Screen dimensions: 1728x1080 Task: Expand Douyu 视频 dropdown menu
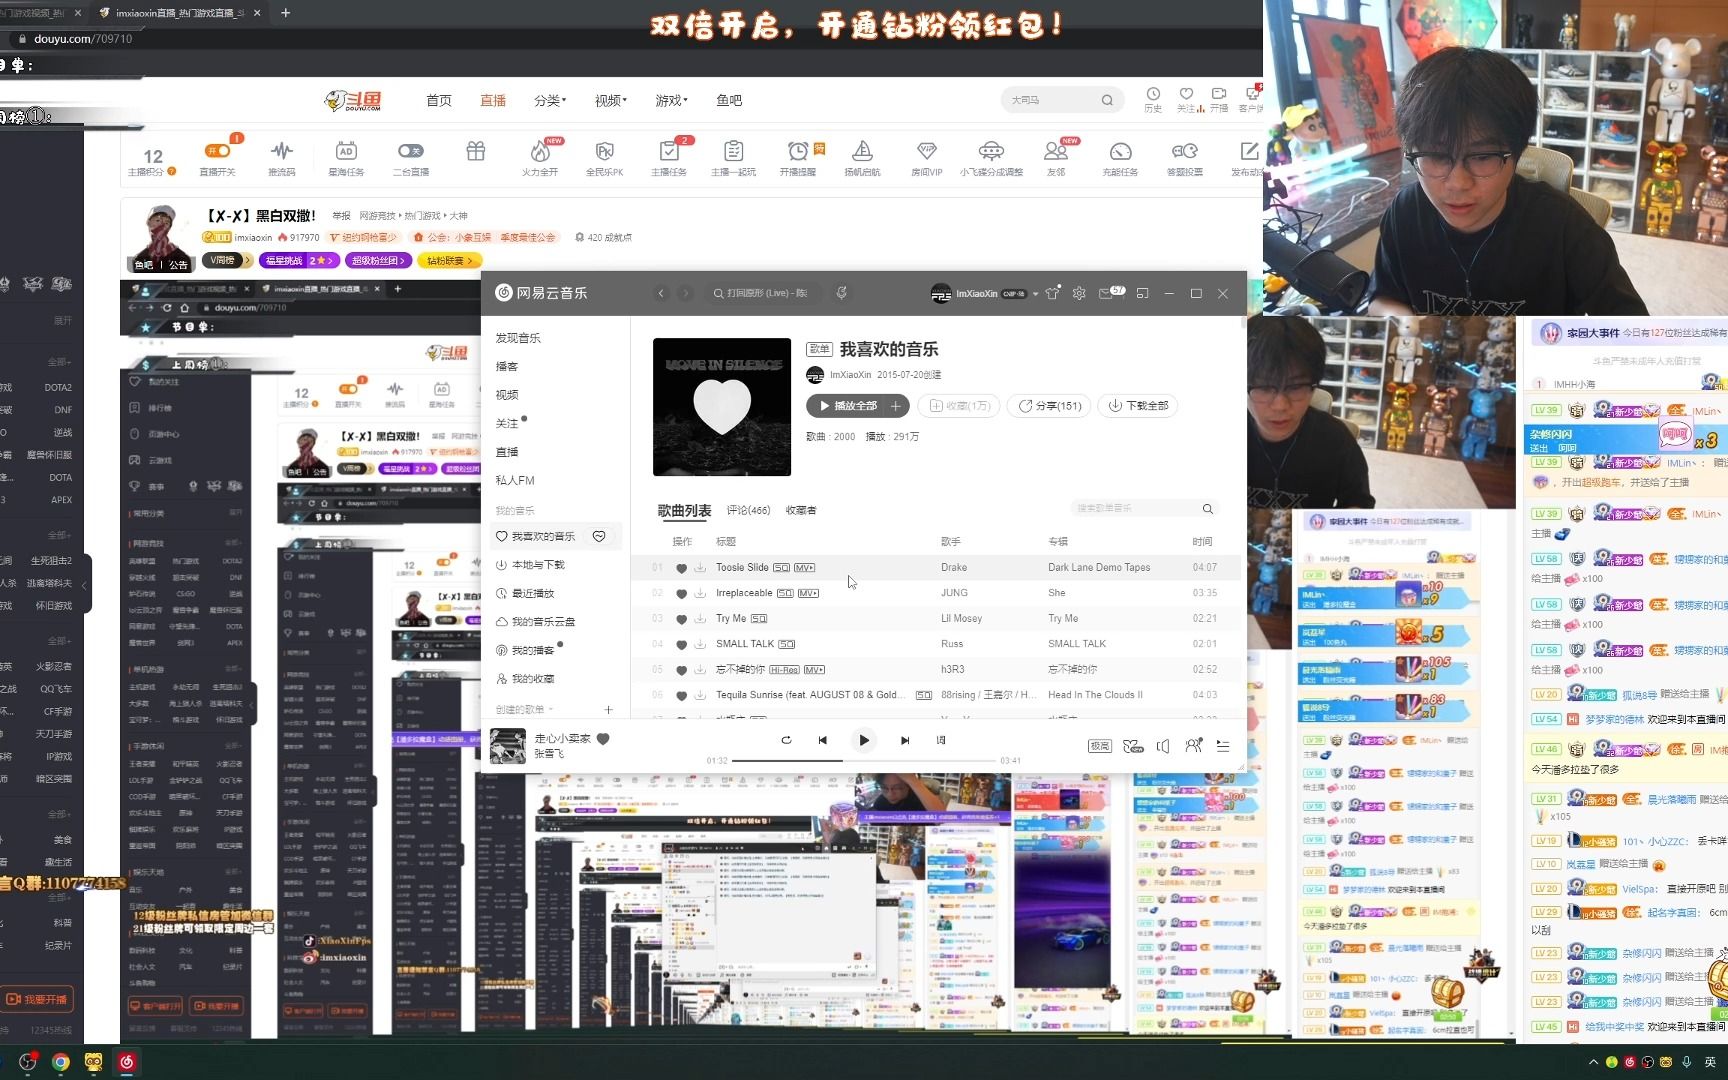[x=611, y=100]
